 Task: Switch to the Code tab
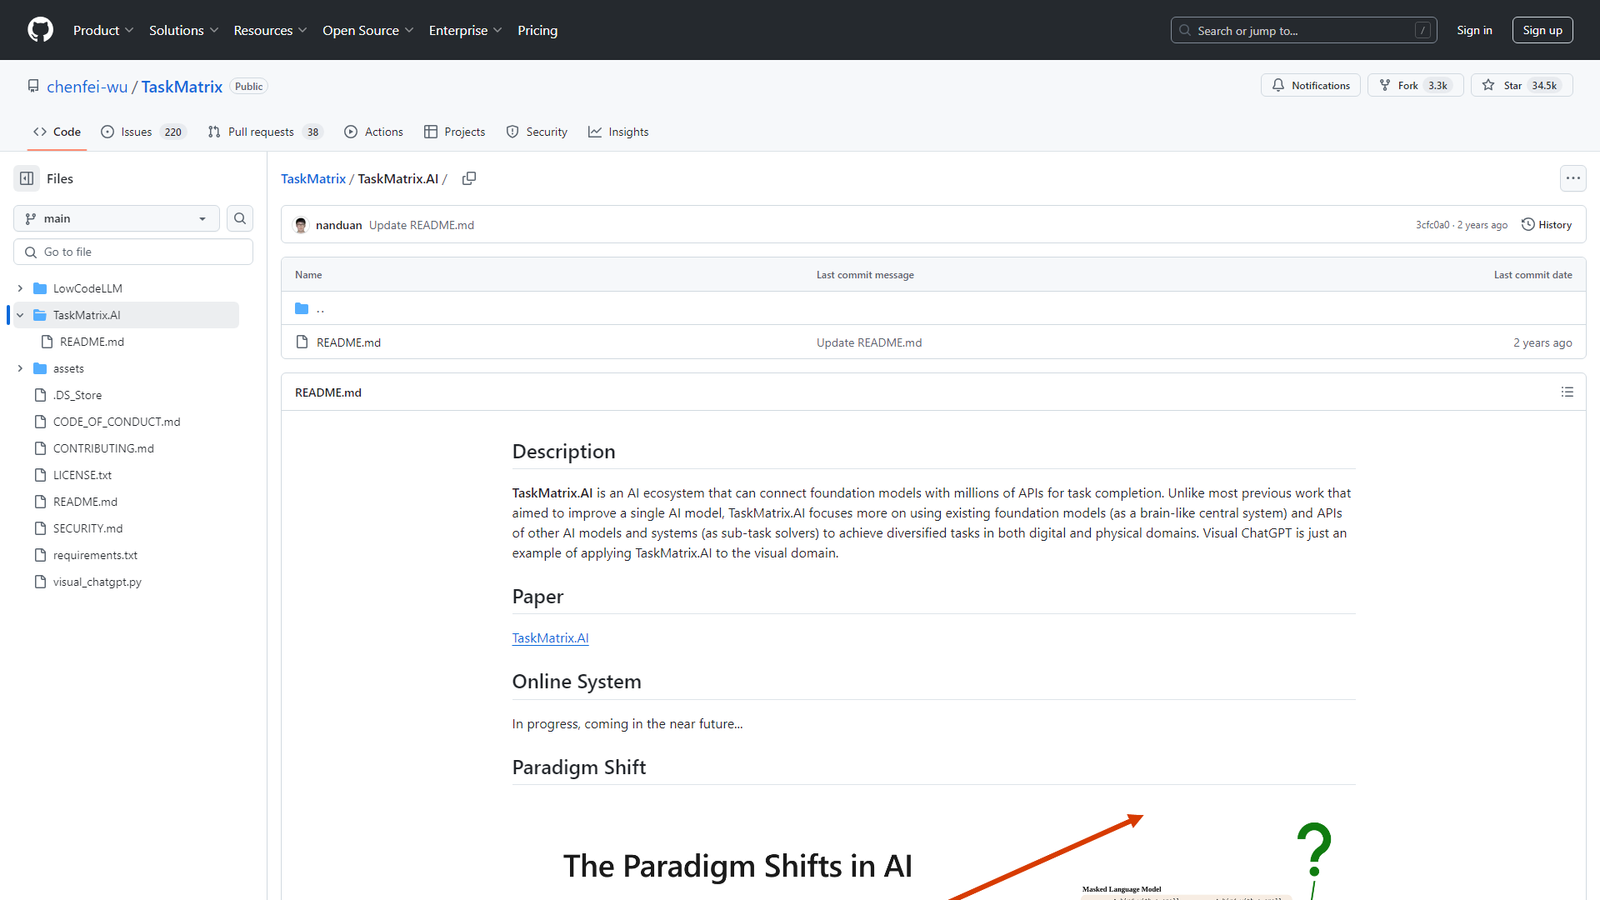(x=57, y=132)
